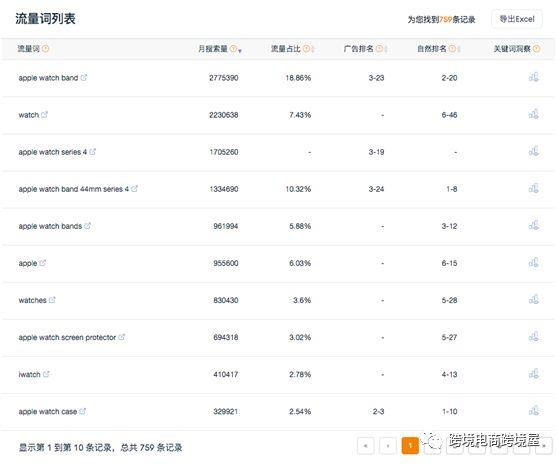Click traffic share value 18.86%

coord(298,78)
